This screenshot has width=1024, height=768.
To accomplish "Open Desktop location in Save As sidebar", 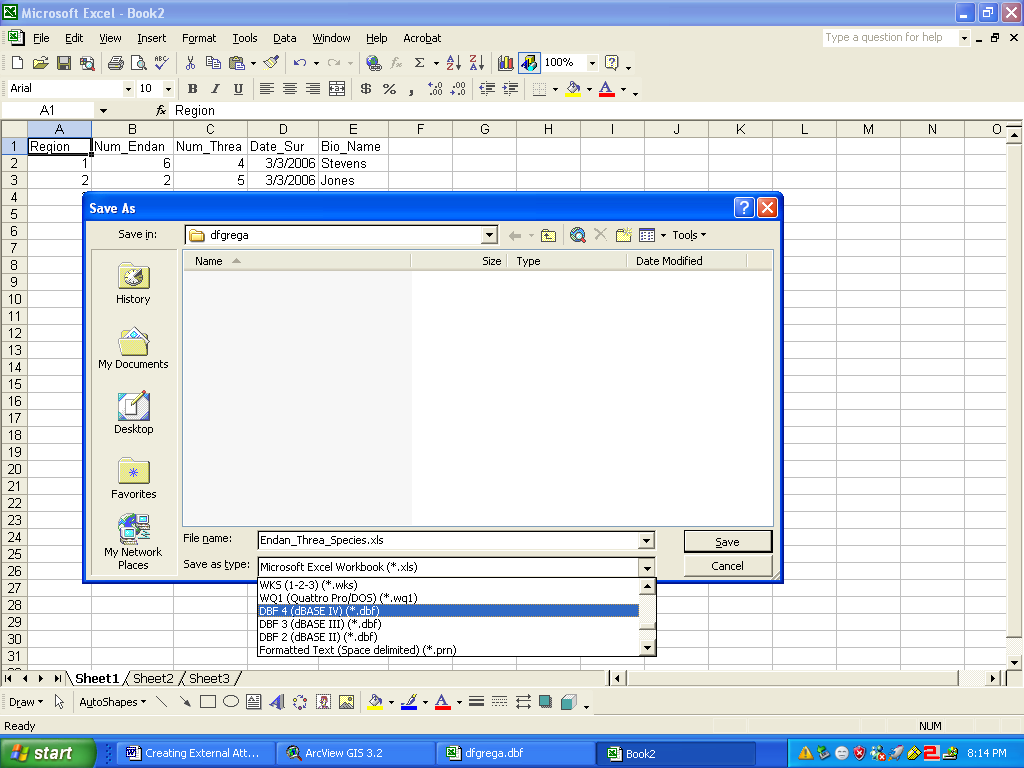I will [x=133, y=413].
